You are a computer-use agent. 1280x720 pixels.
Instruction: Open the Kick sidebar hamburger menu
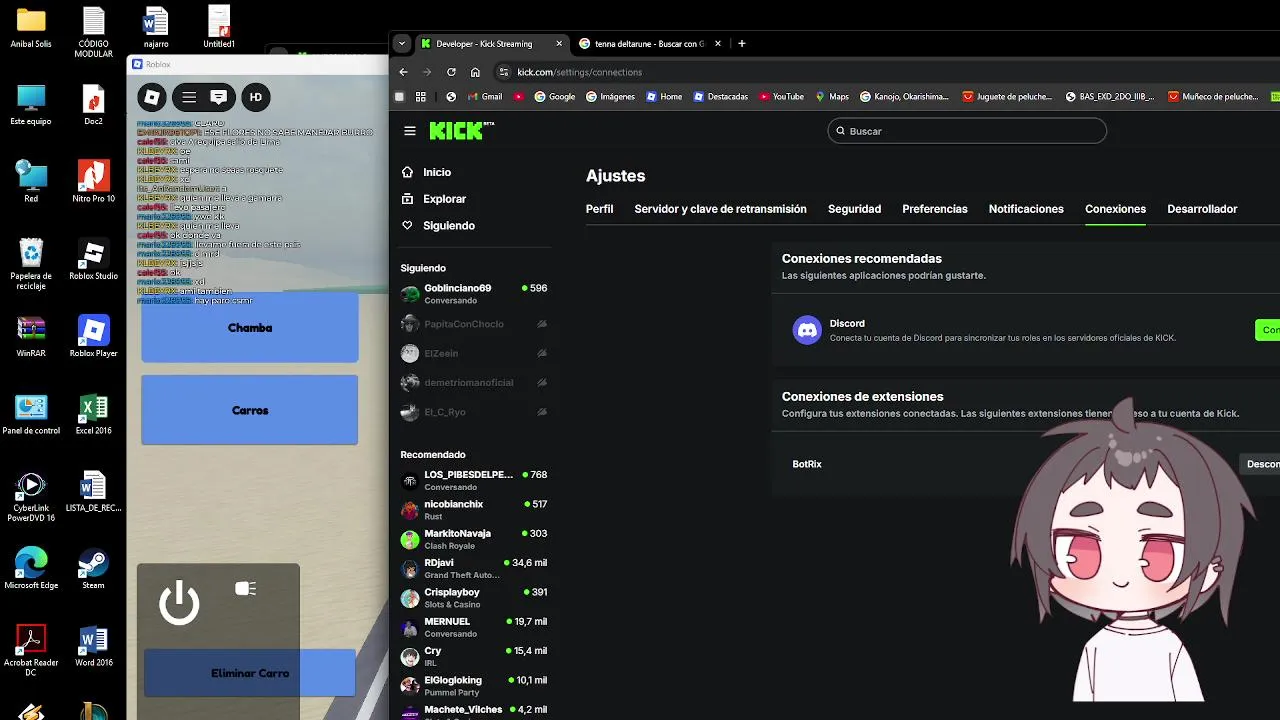(x=409, y=131)
